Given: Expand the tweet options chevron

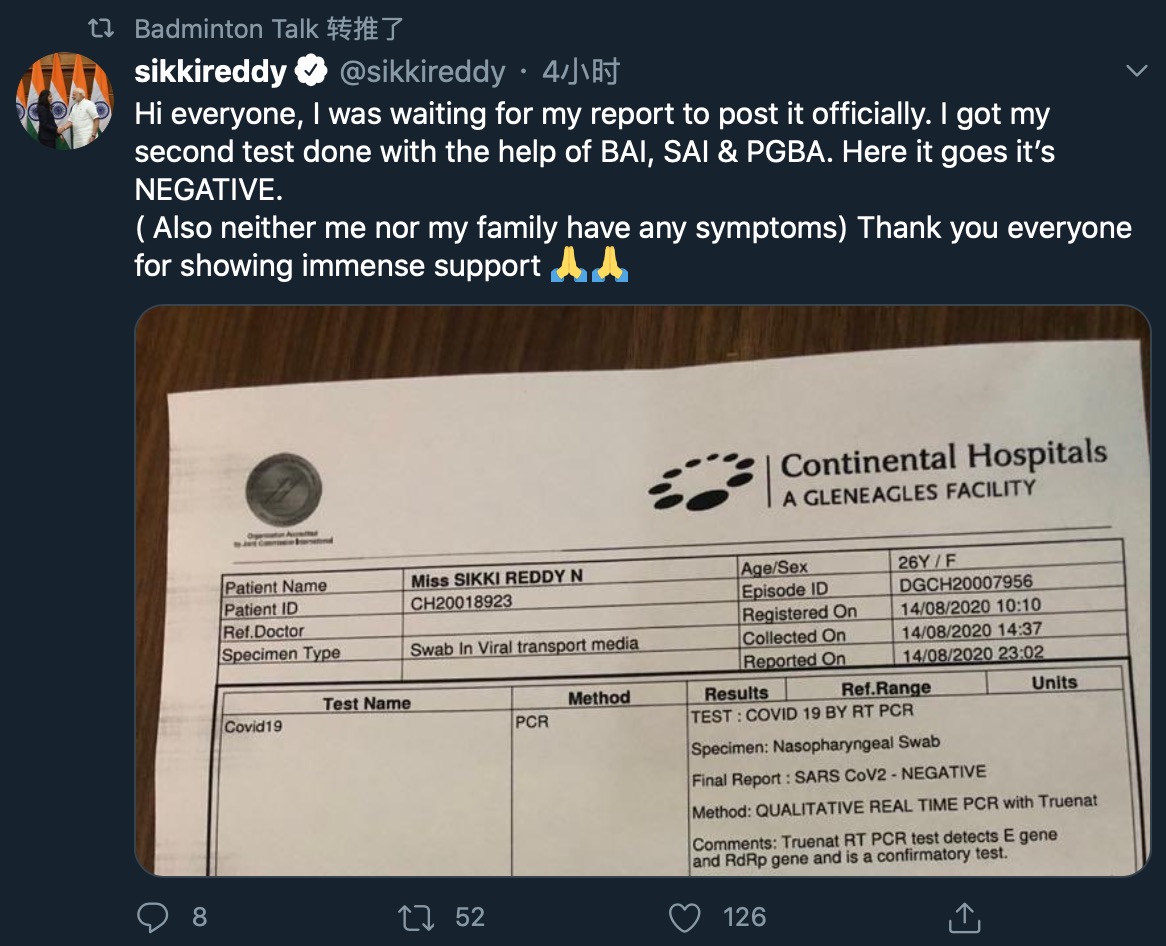Looking at the screenshot, I should [x=1137, y=71].
